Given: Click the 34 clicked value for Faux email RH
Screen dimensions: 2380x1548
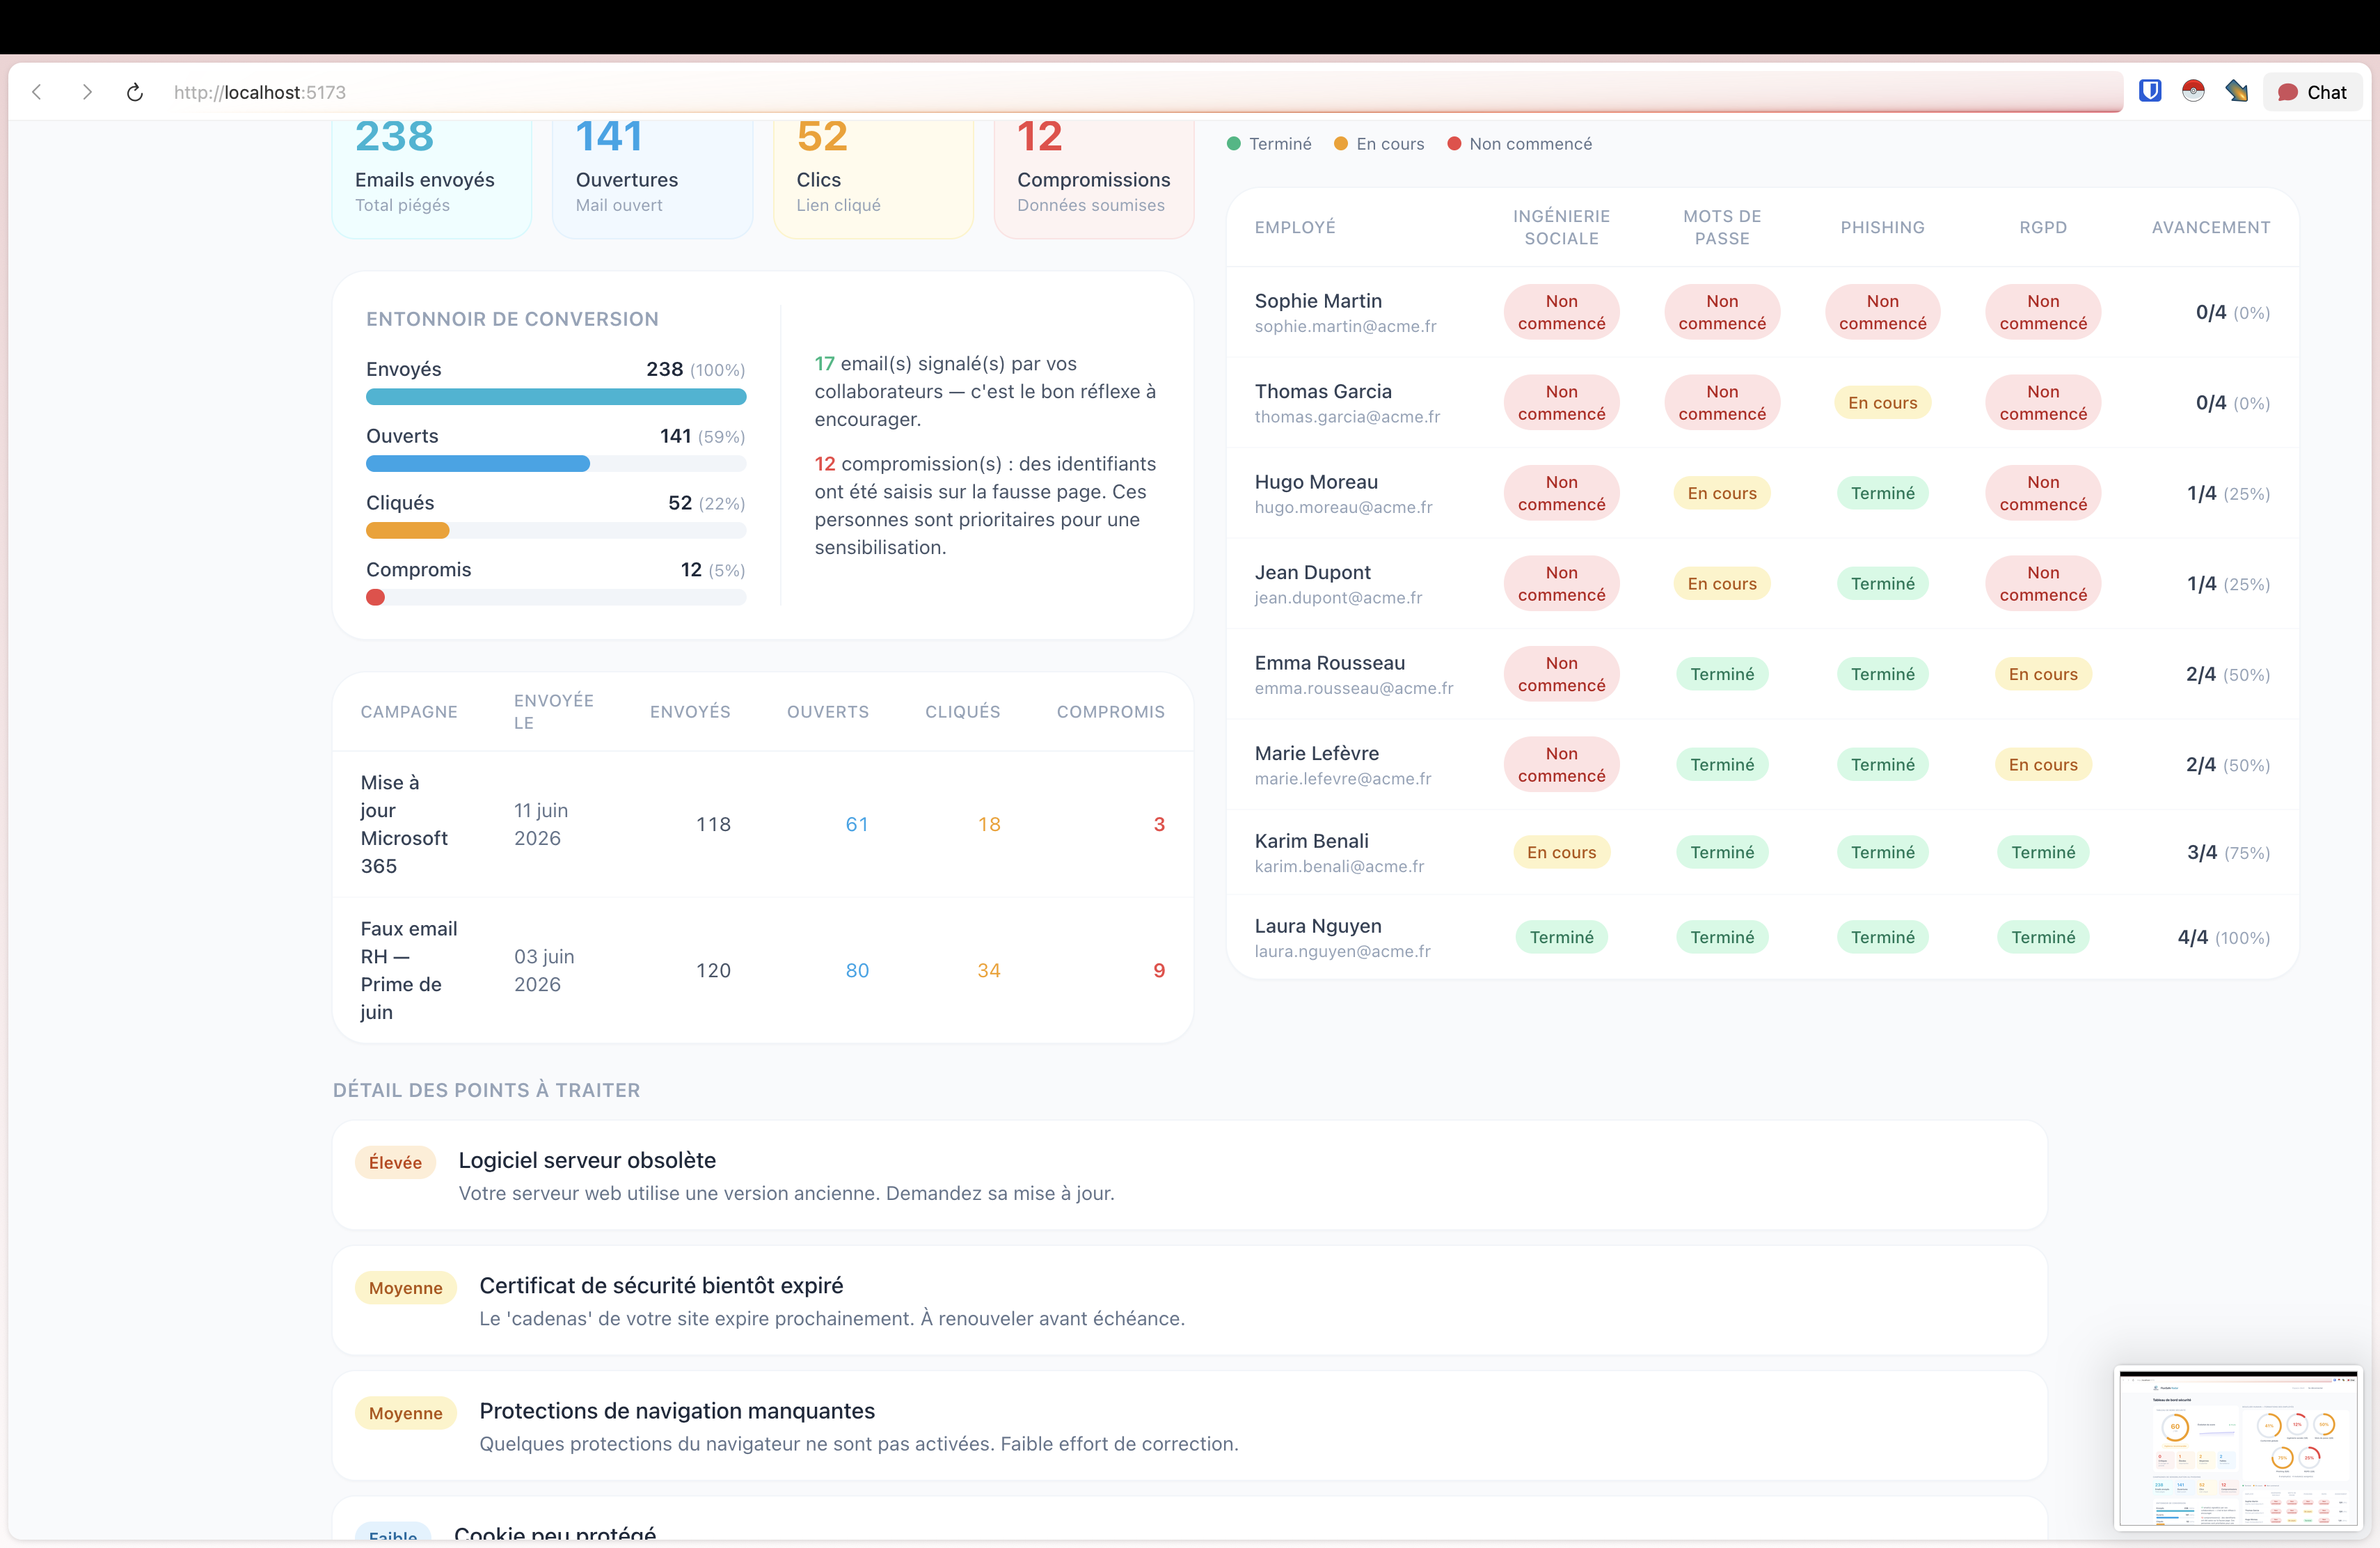Looking at the screenshot, I should (989, 970).
